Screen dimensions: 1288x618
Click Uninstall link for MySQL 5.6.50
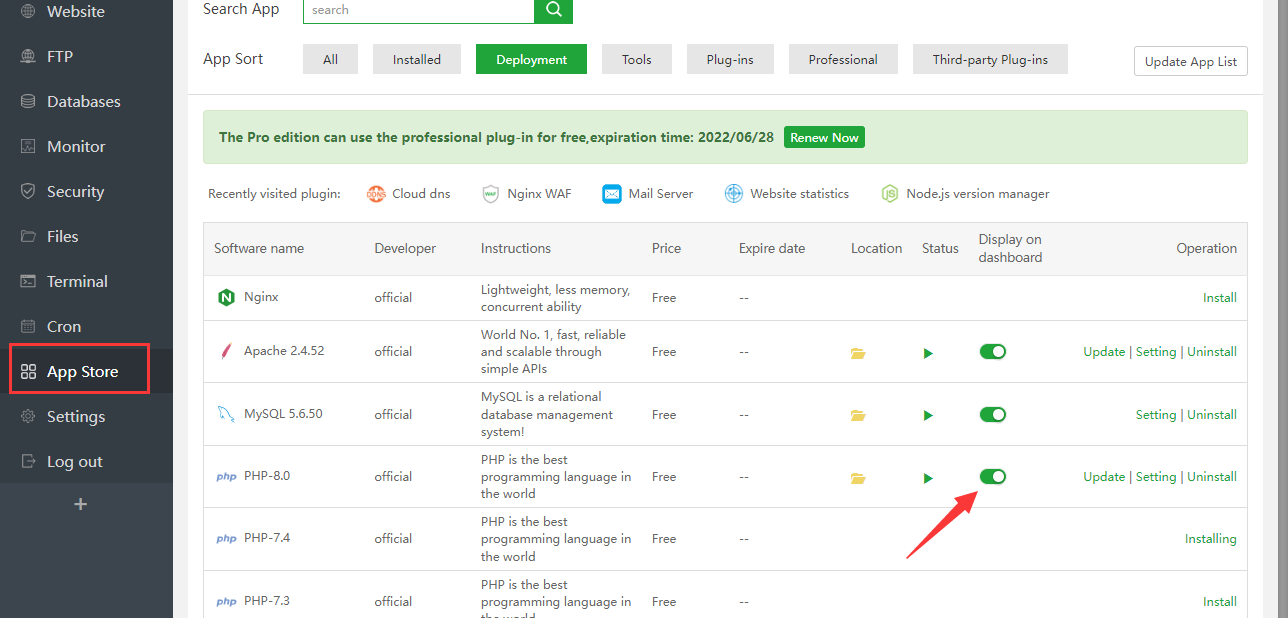1212,414
